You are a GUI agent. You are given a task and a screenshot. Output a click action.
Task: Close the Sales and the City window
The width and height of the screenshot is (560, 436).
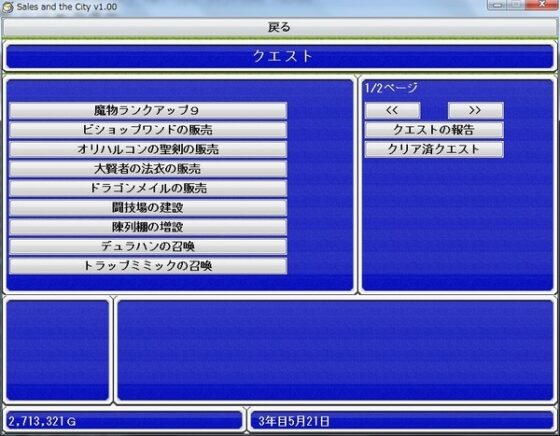[x=541, y=4]
